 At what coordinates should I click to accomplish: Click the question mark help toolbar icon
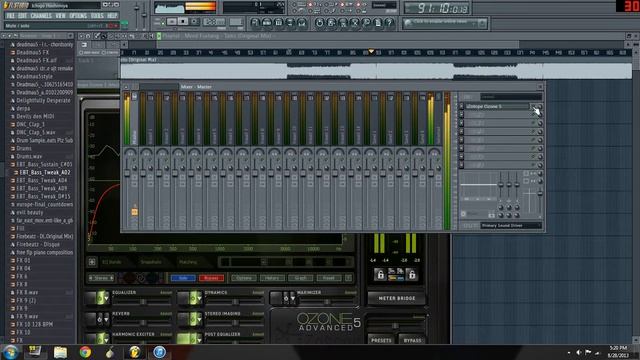389,23
